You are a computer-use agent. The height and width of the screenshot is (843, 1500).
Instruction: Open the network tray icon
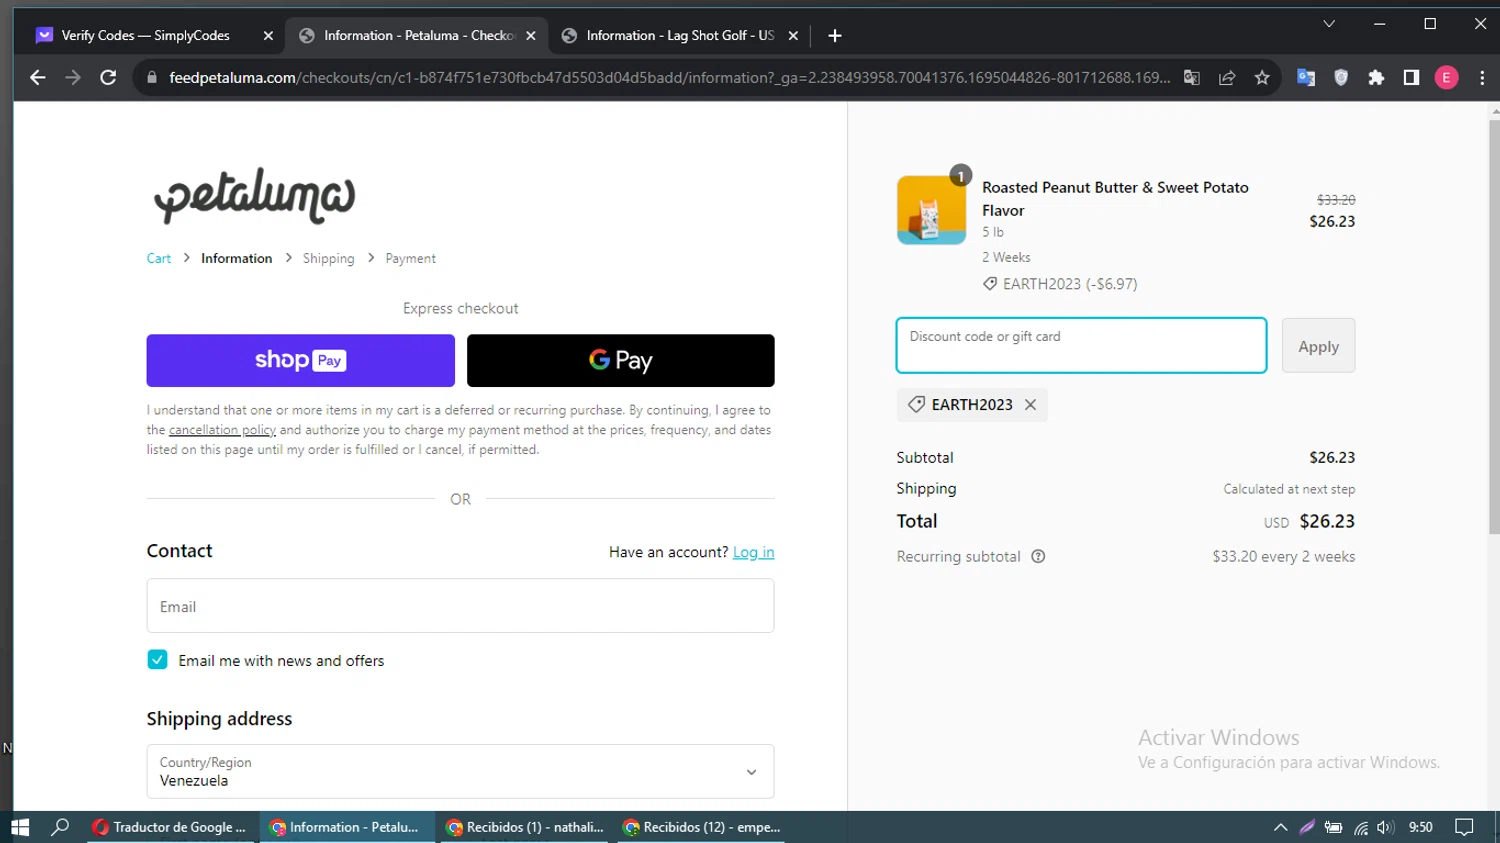tap(1360, 827)
